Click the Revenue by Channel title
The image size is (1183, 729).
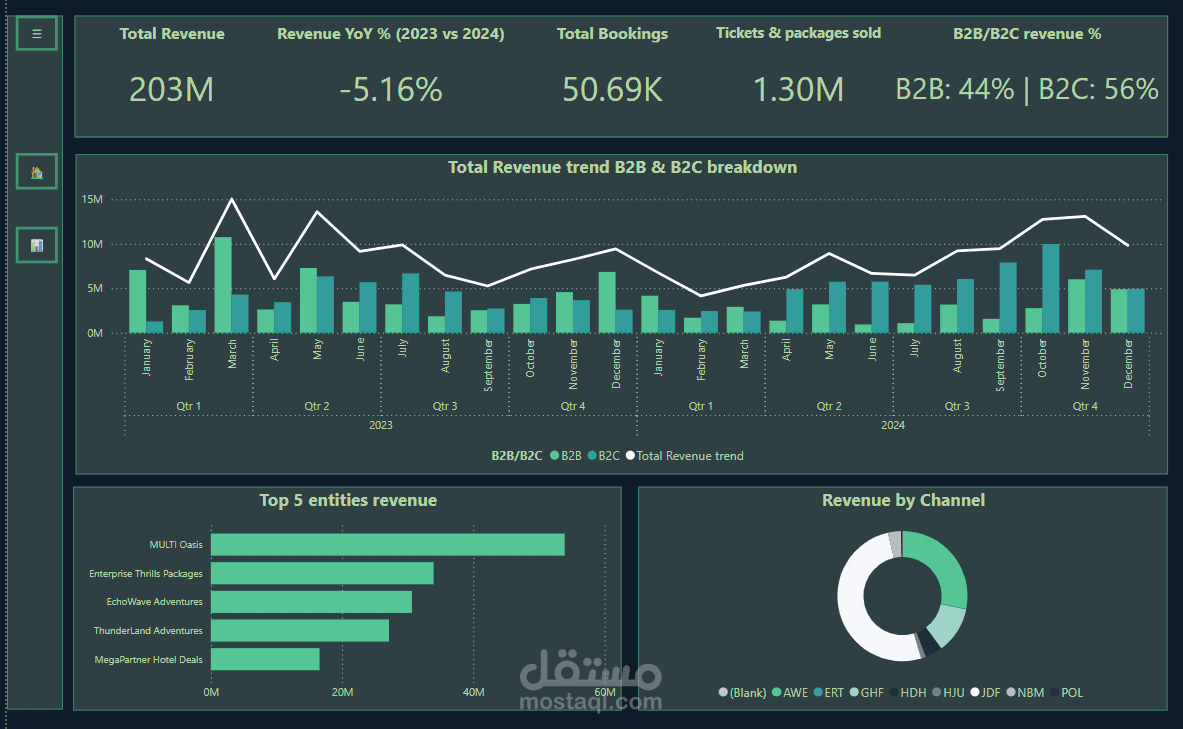click(903, 500)
